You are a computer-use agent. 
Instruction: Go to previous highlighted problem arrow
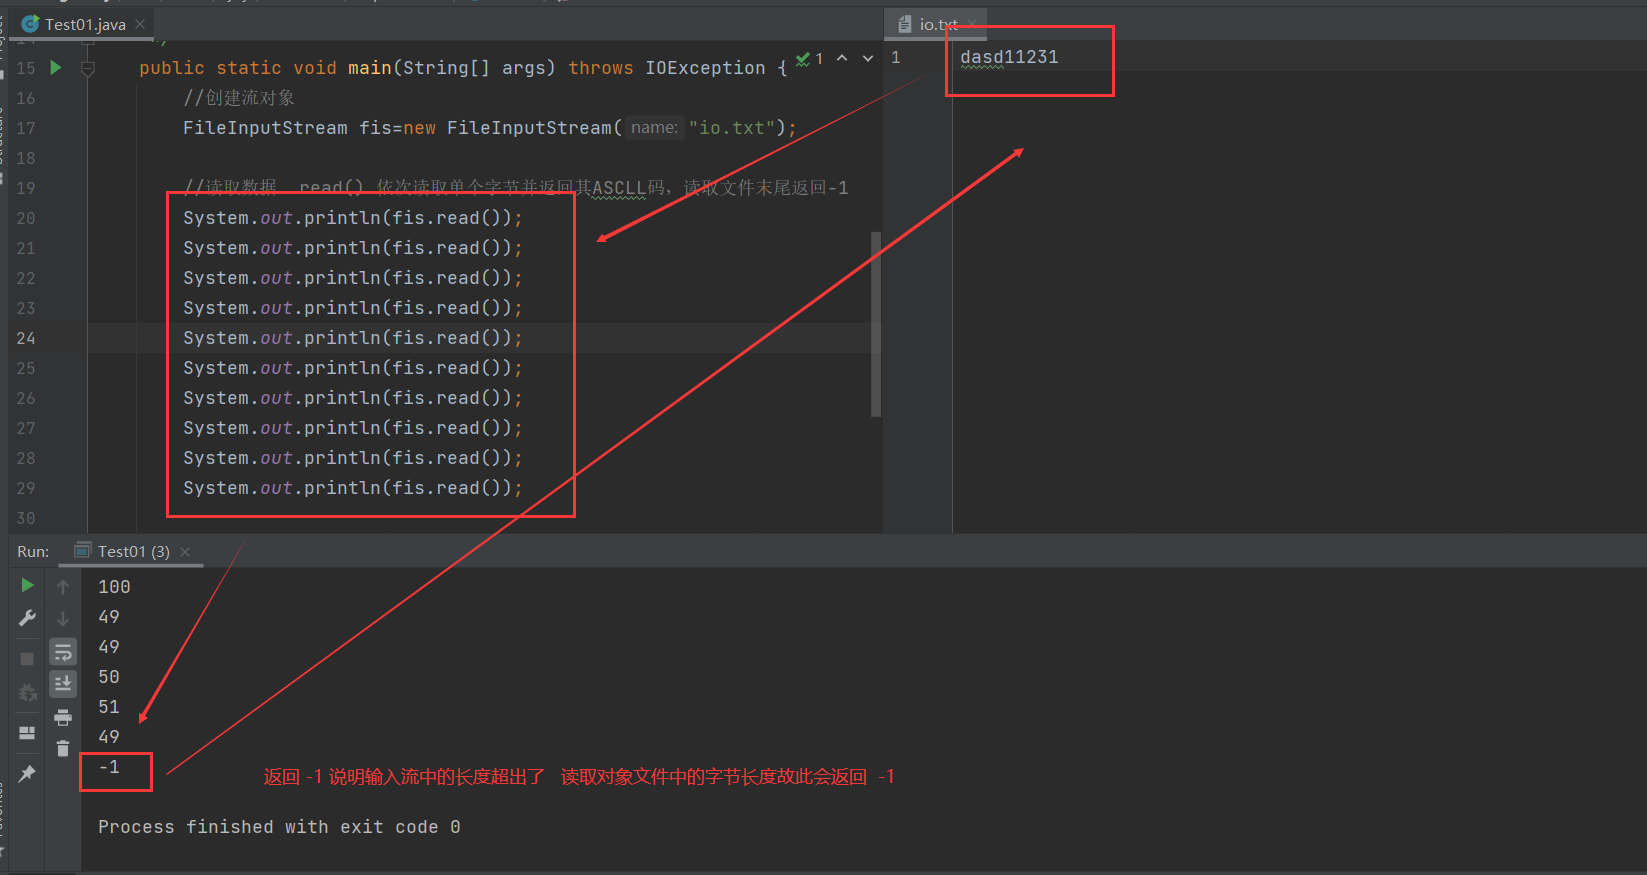pyautogui.click(x=842, y=58)
